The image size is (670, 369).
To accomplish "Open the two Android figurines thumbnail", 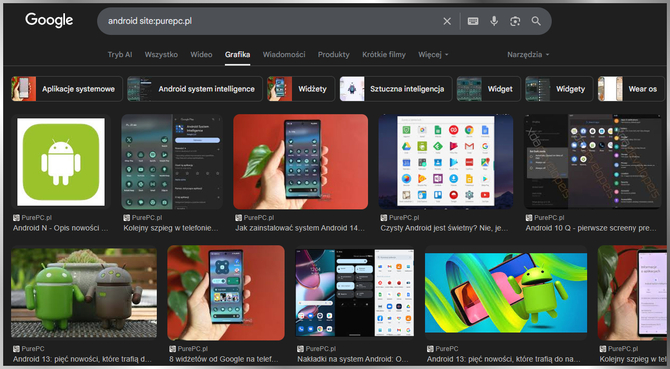I will click(84, 293).
